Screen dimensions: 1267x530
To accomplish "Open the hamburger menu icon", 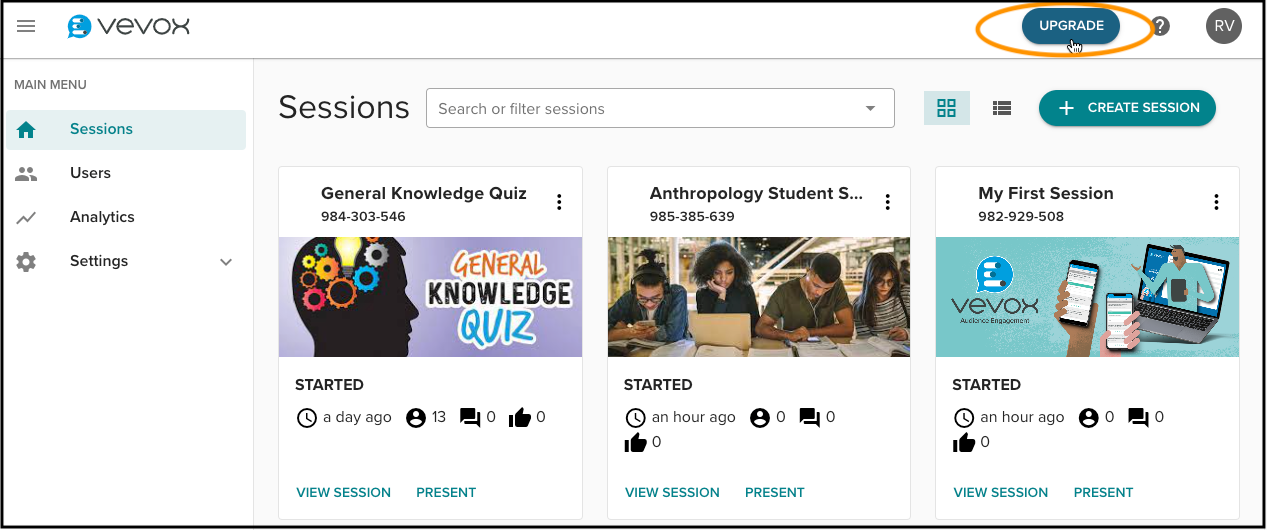I will pyautogui.click(x=26, y=26).
